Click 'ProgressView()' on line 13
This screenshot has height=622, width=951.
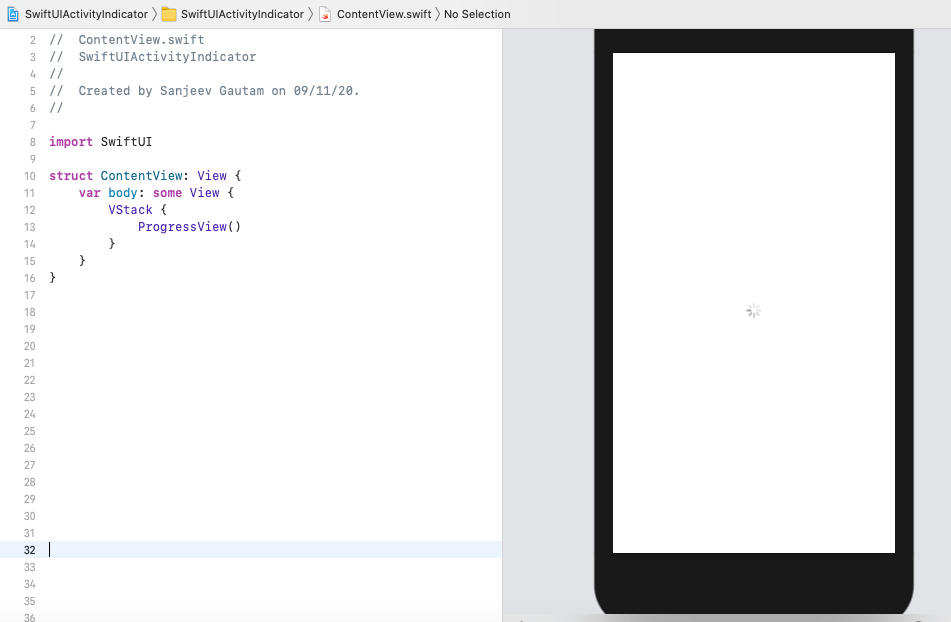coord(189,227)
